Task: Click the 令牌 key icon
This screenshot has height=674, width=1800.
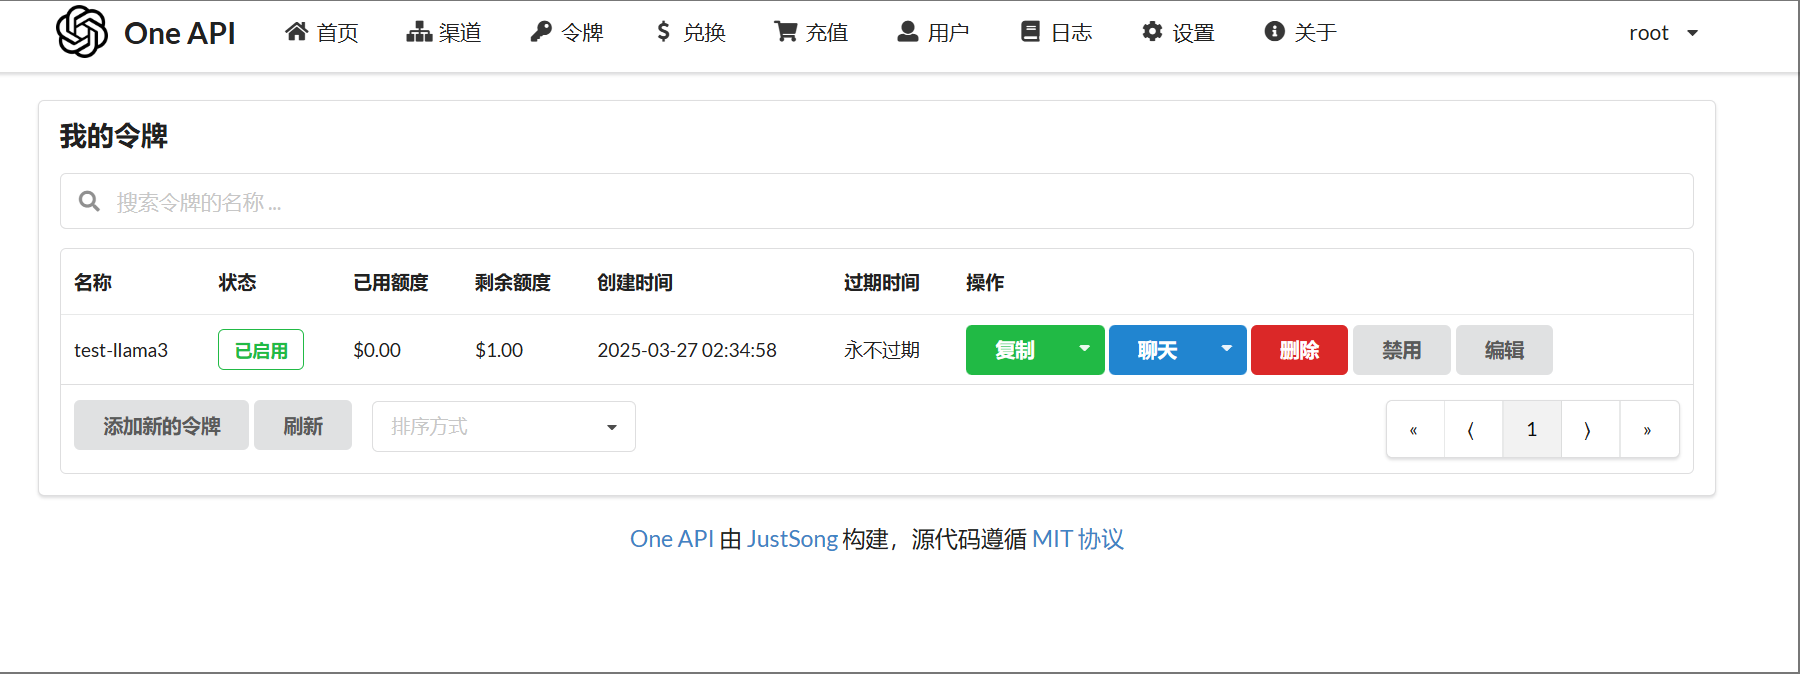Action: (541, 32)
